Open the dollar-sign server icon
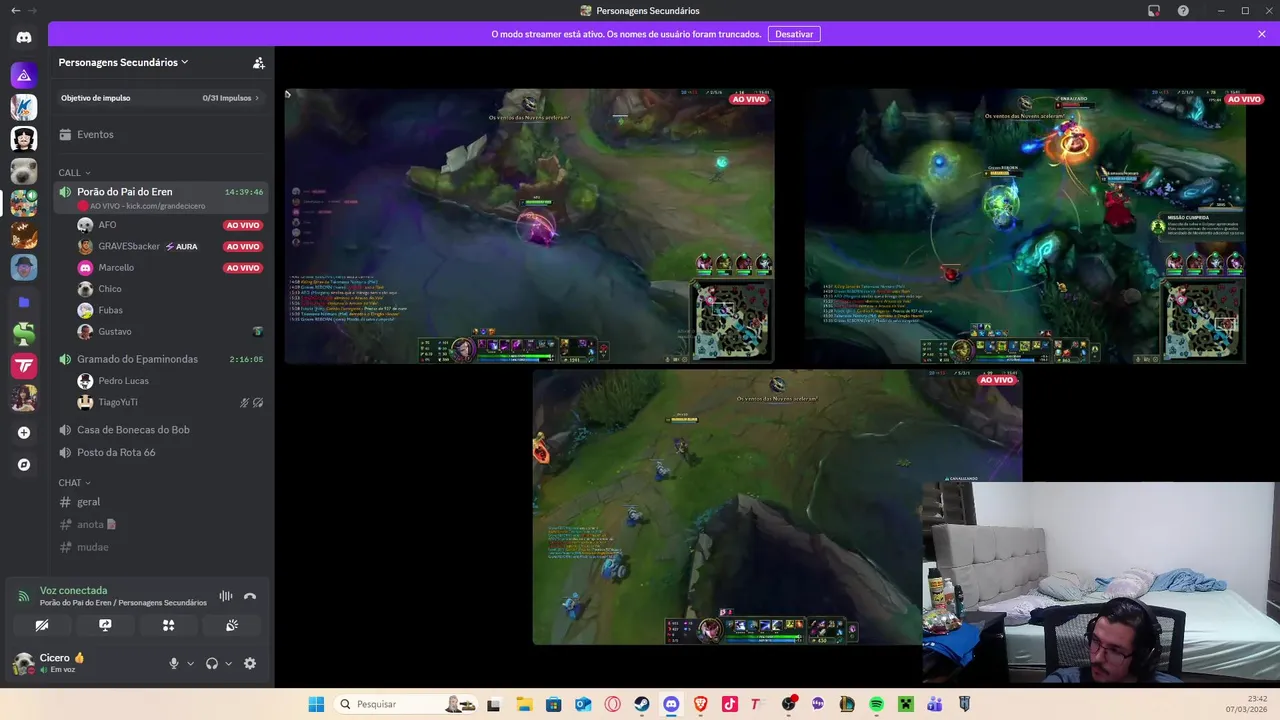Screen dimensions: 1280x720 pyautogui.click(x=24, y=334)
